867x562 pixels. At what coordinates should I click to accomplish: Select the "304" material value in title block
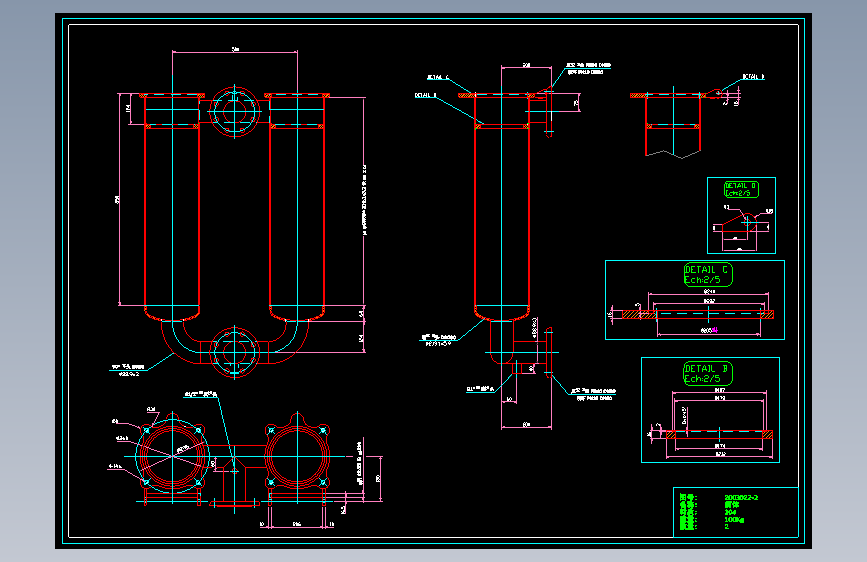[730, 513]
